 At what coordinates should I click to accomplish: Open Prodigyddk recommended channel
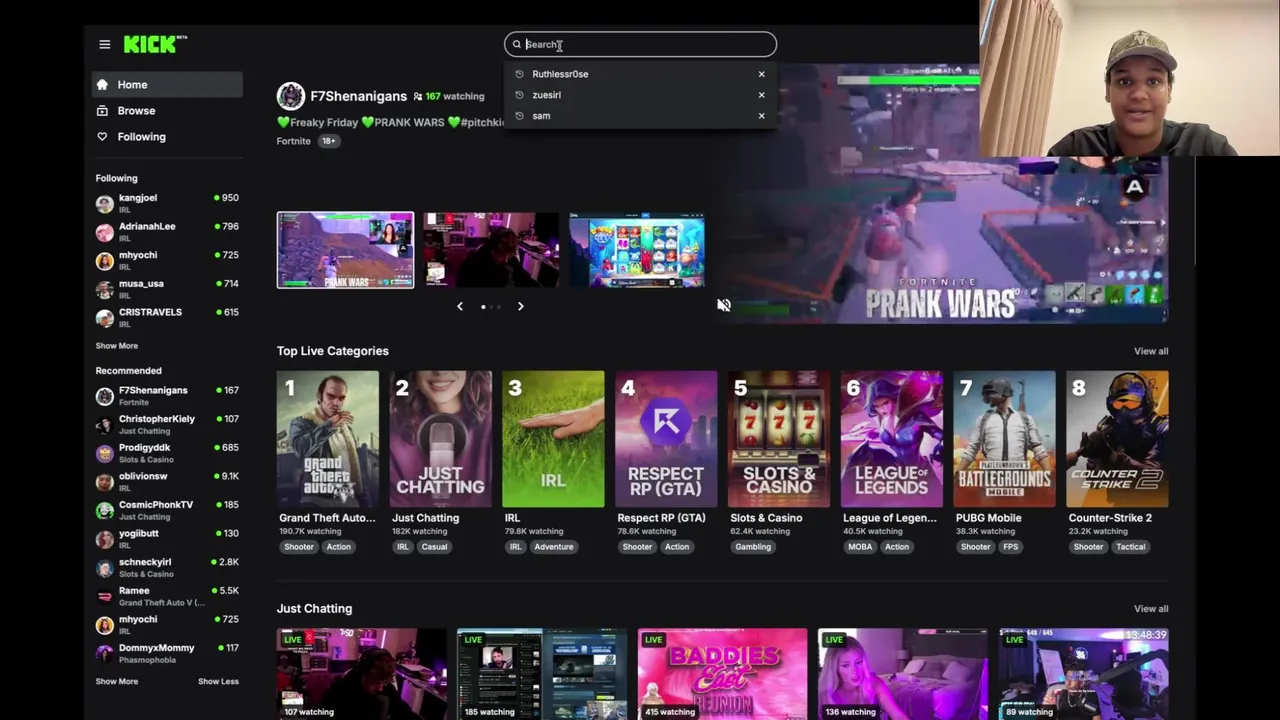tap(166, 453)
